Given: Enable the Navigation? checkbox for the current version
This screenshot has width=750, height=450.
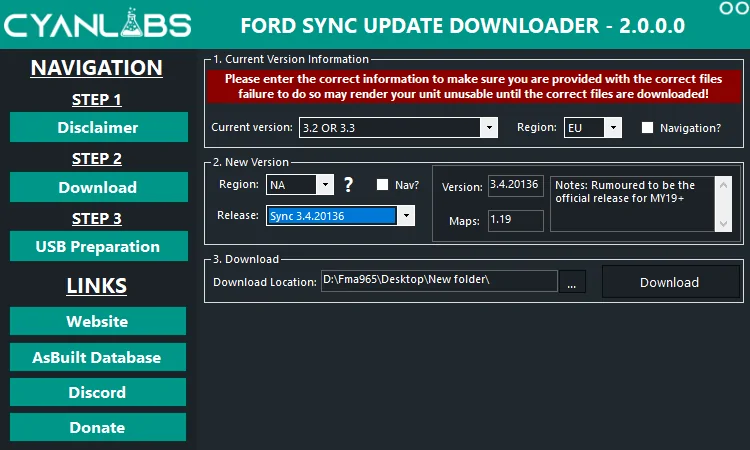Looking at the screenshot, I should [x=647, y=128].
